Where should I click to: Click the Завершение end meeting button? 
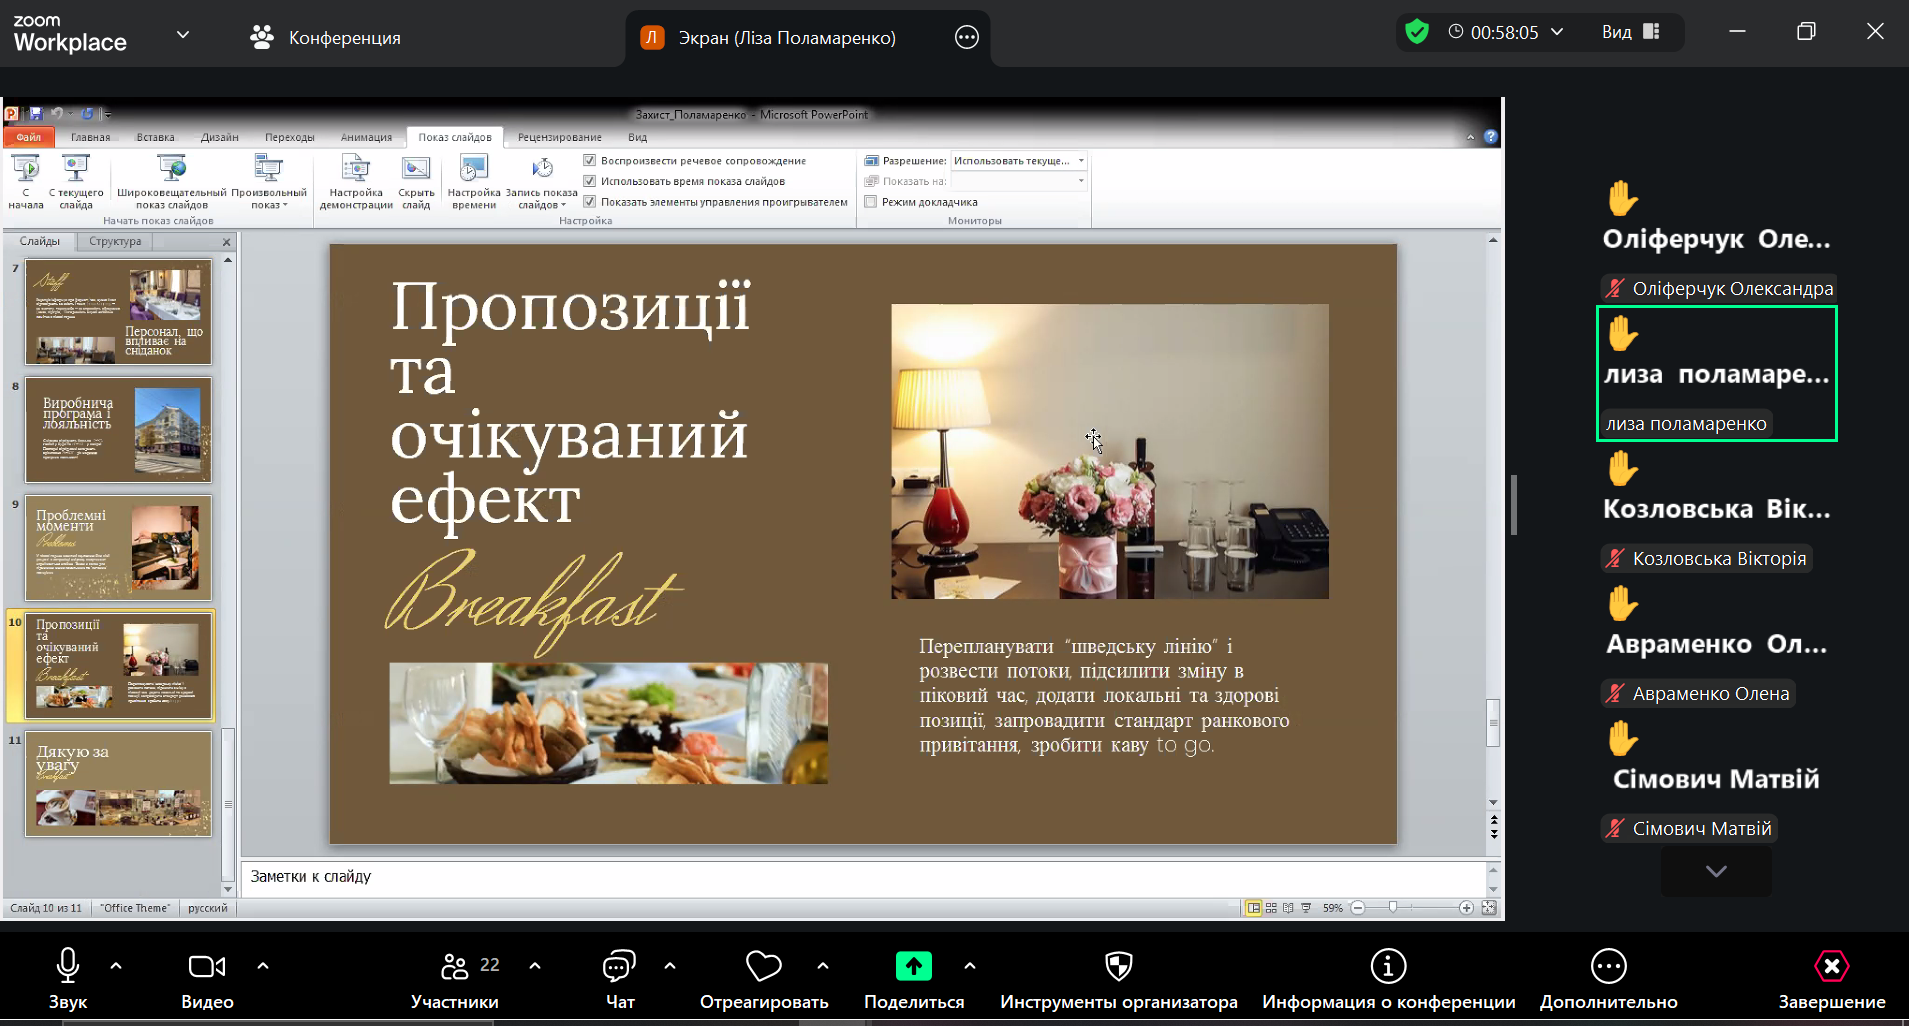[1831, 966]
